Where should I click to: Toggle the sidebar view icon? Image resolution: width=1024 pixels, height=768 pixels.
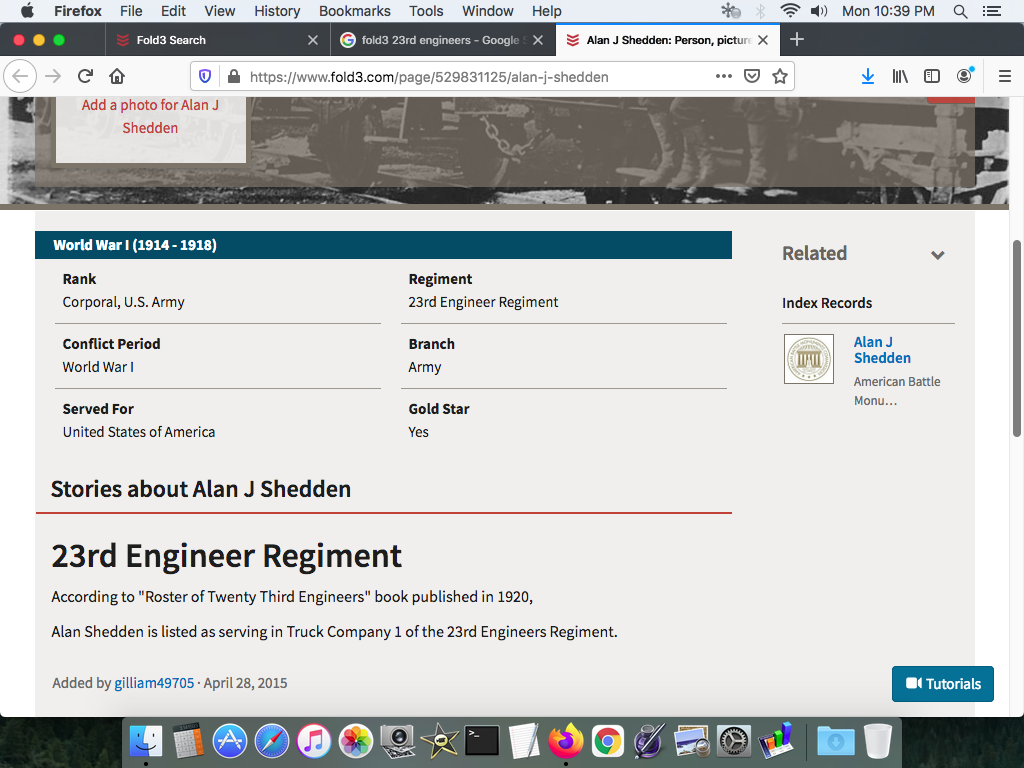931,76
